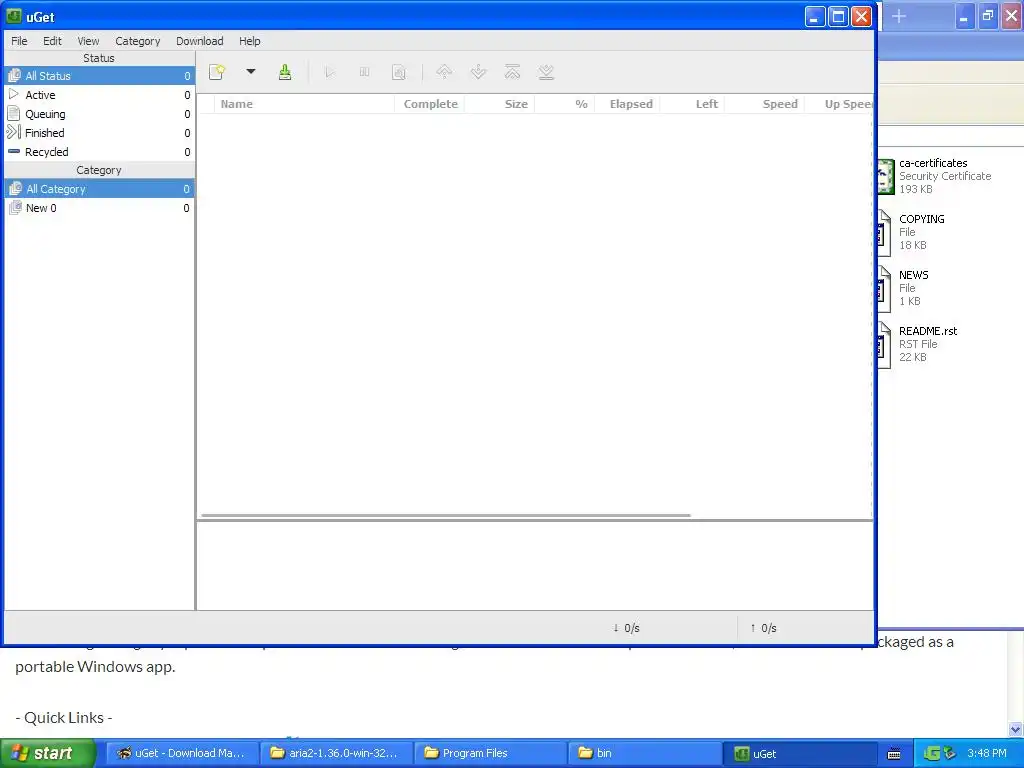The image size is (1024, 768).
Task: Click the Set selected runnable play icon
Action: [330, 72]
